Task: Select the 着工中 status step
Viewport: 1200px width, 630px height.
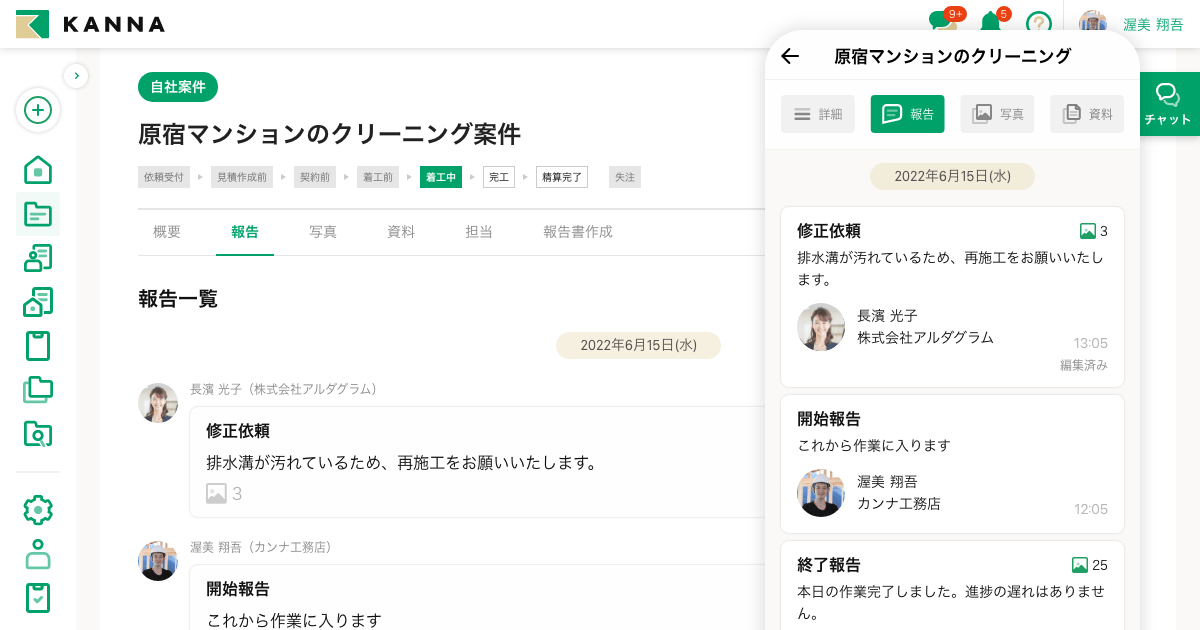Action: 441,177
